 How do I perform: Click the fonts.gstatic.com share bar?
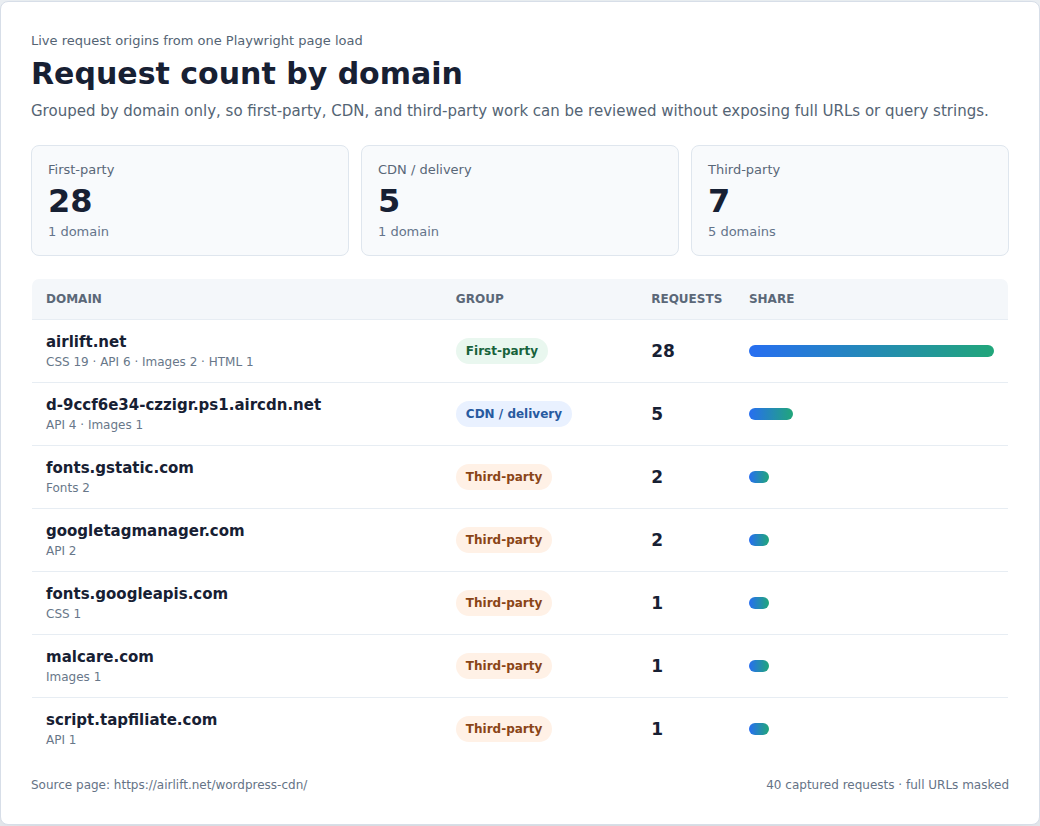(759, 477)
